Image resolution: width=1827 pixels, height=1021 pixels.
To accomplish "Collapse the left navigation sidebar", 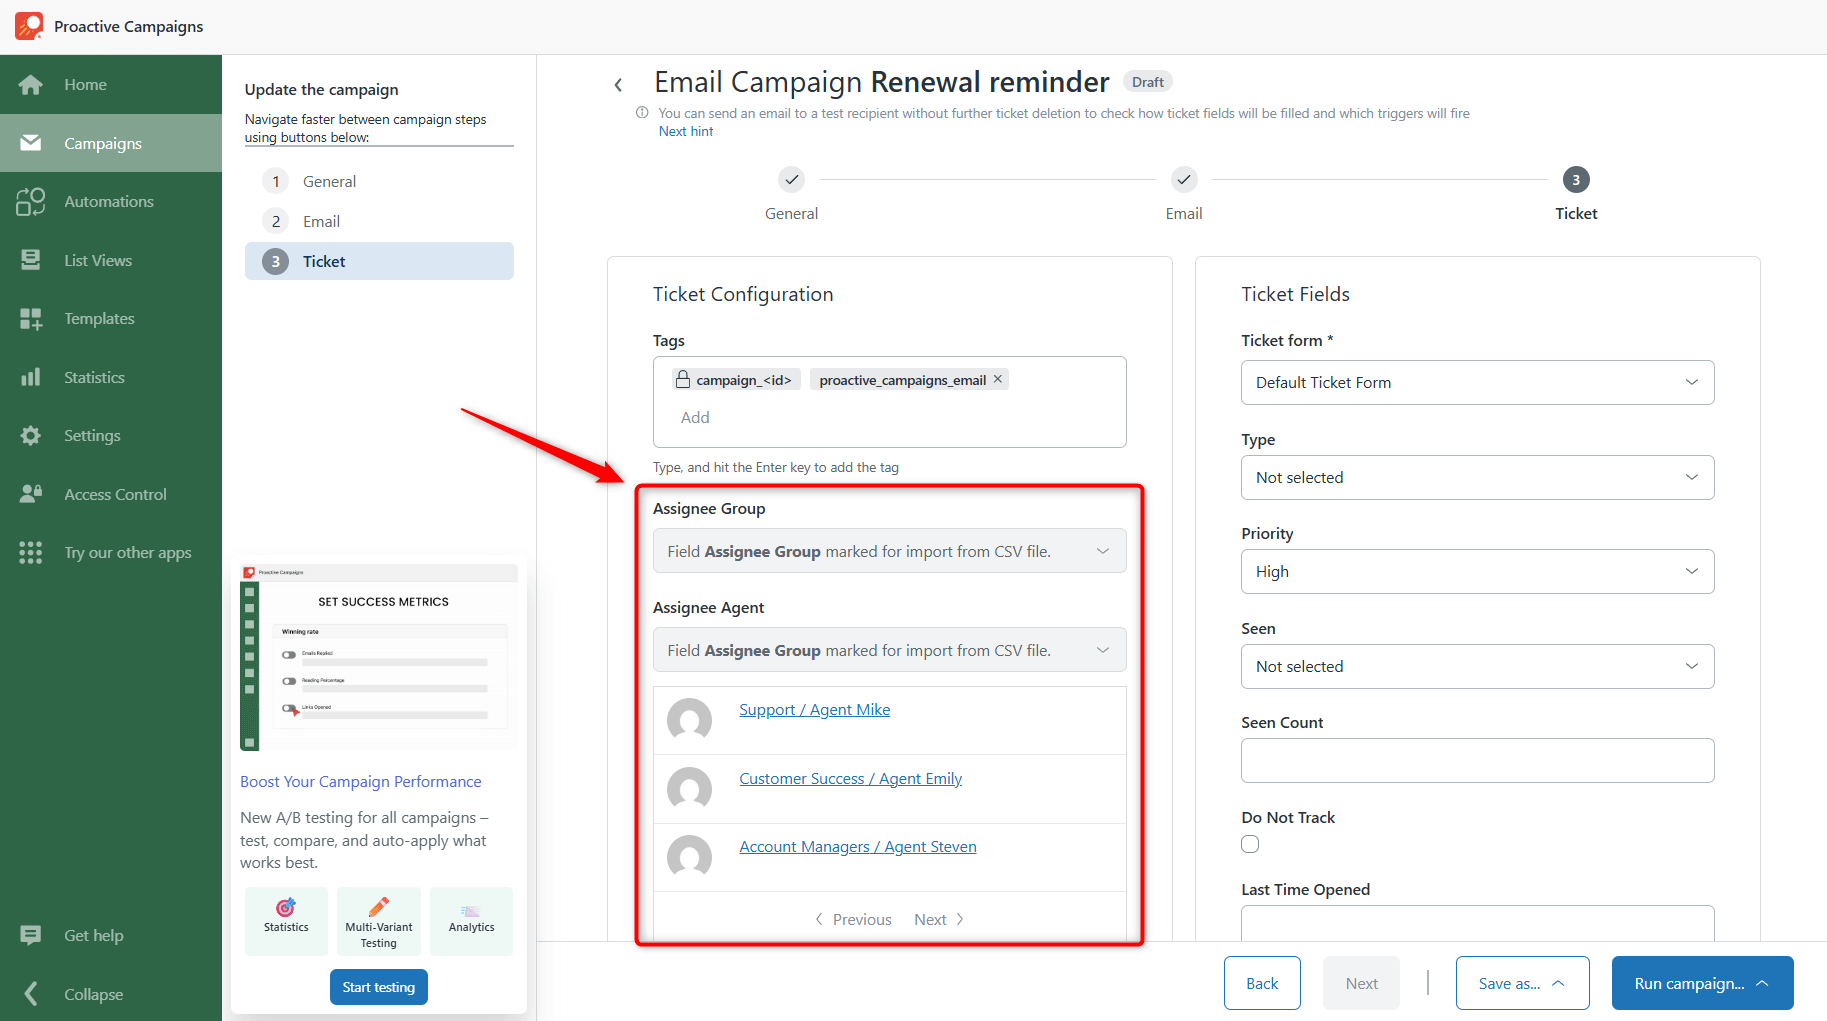I will (x=92, y=993).
